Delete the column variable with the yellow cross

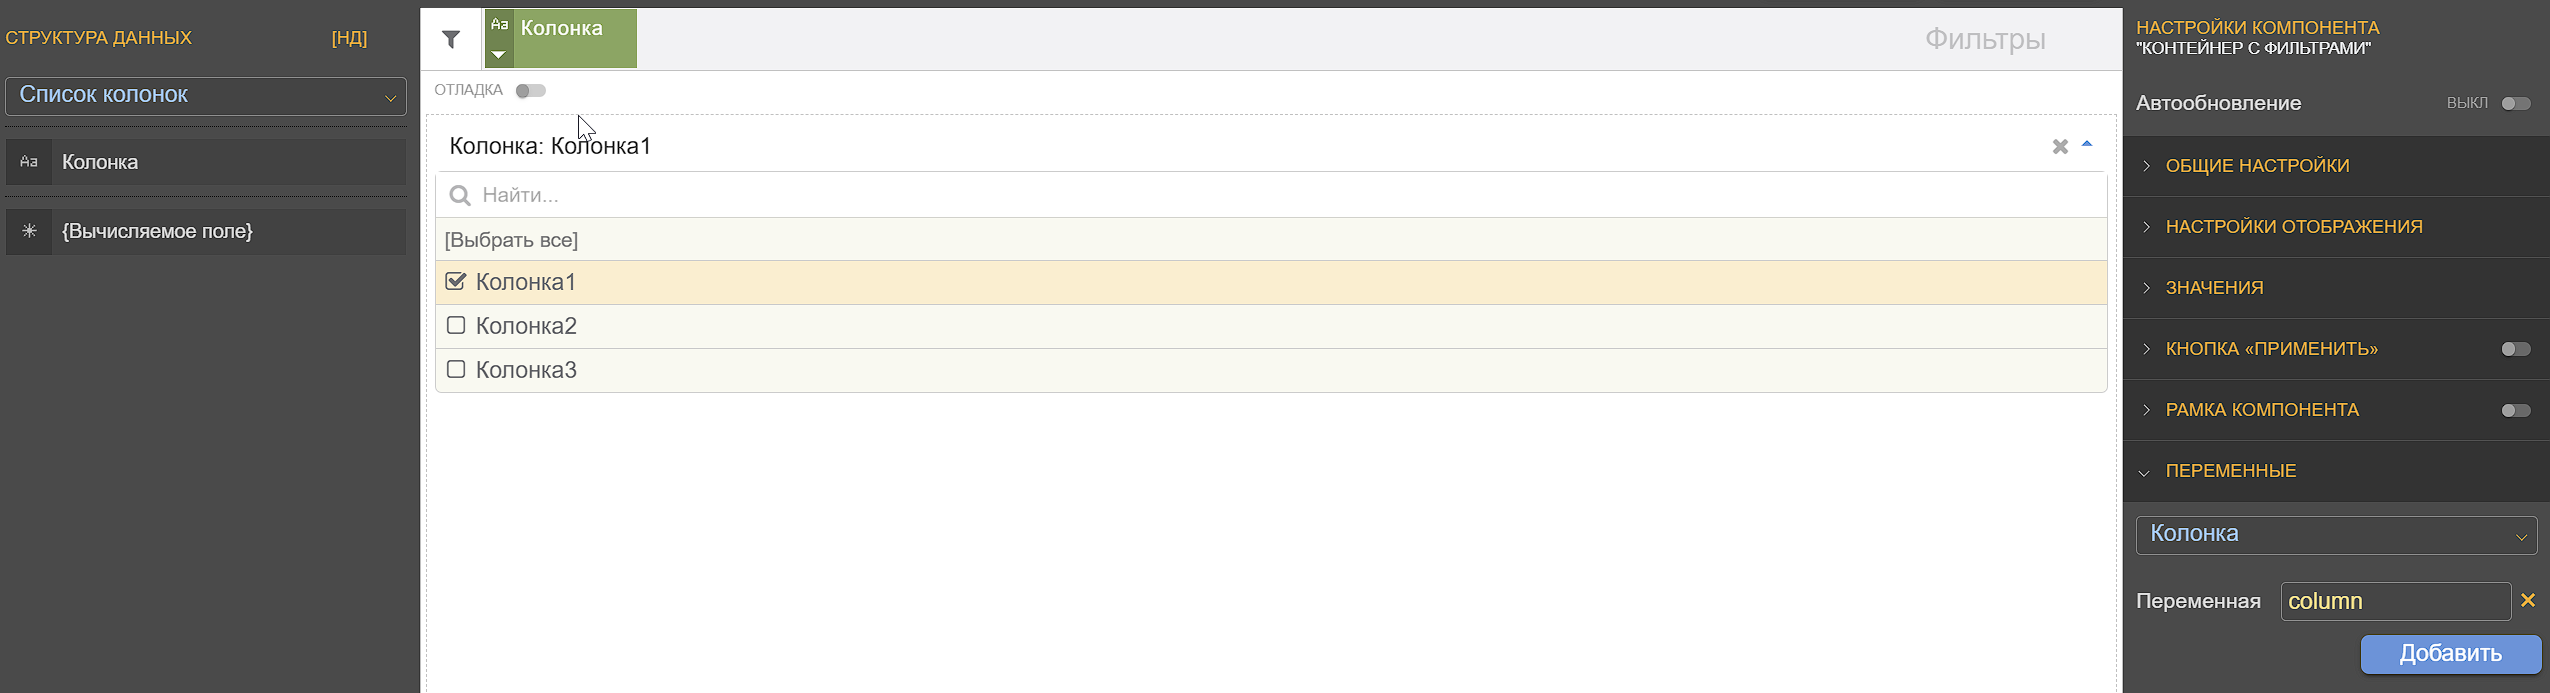[x=2528, y=600]
